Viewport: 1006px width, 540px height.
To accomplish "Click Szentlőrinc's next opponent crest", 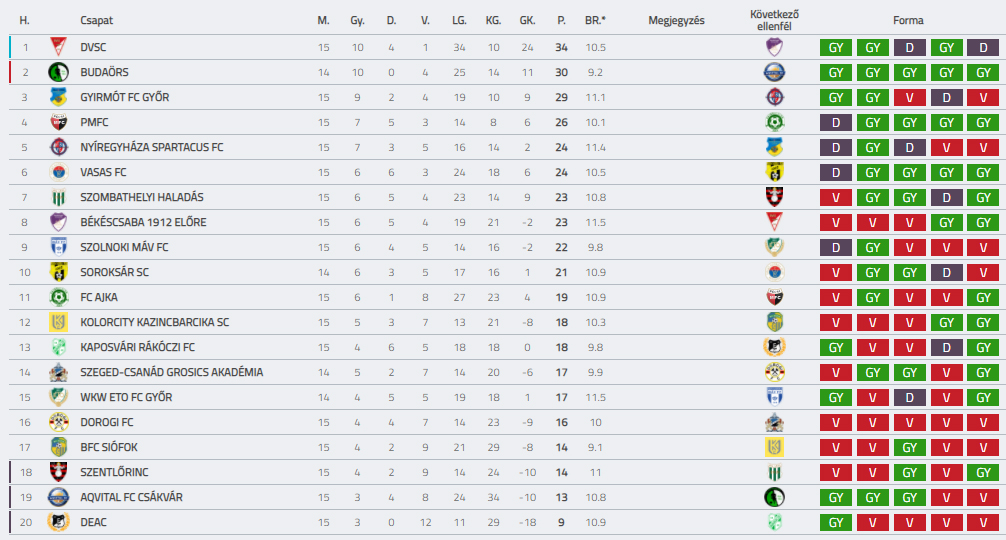I will (773, 472).
